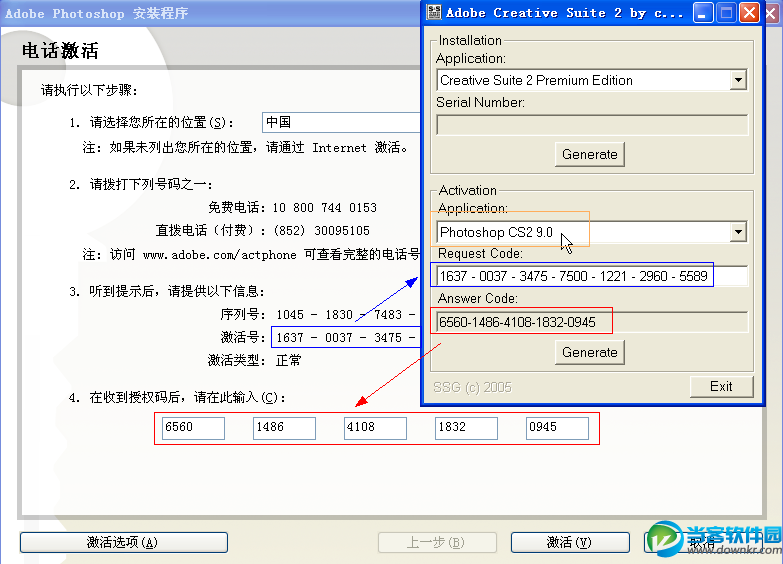Open the Activation Application dropdown arrow

click(x=738, y=232)
